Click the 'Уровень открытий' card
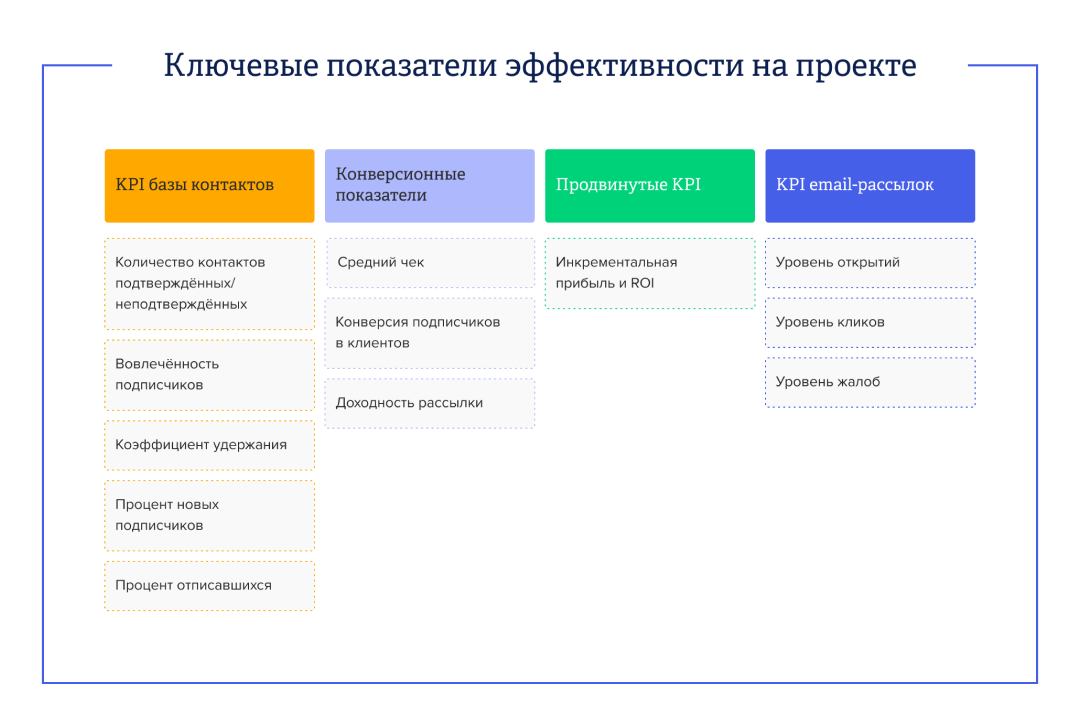The width and height of the screenshot is (1080, 726). 871,263
